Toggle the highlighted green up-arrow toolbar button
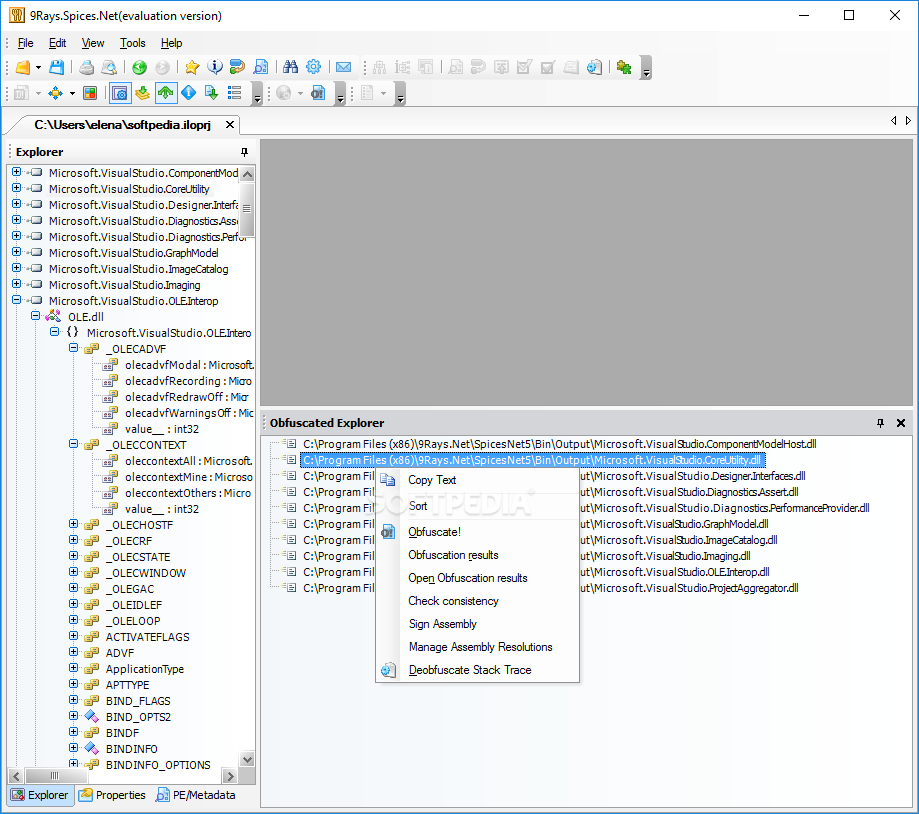The image size is (919, 814). (x=166, y=93)
